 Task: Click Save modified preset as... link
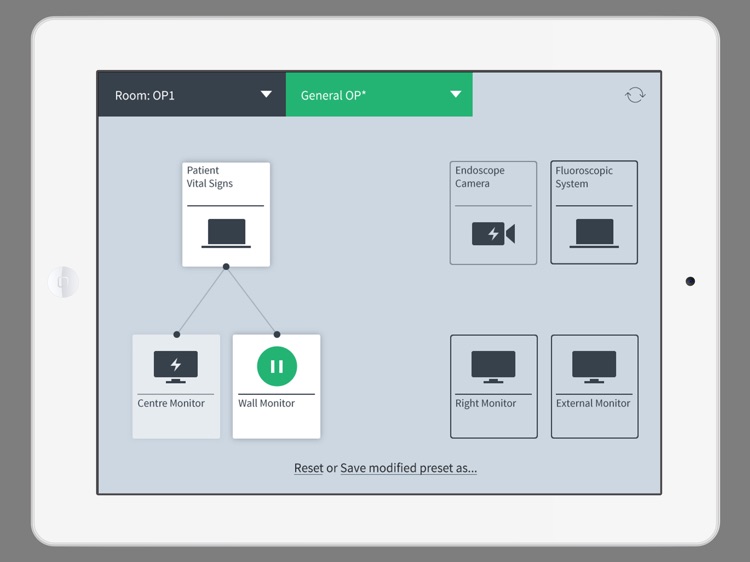point(408,468)
